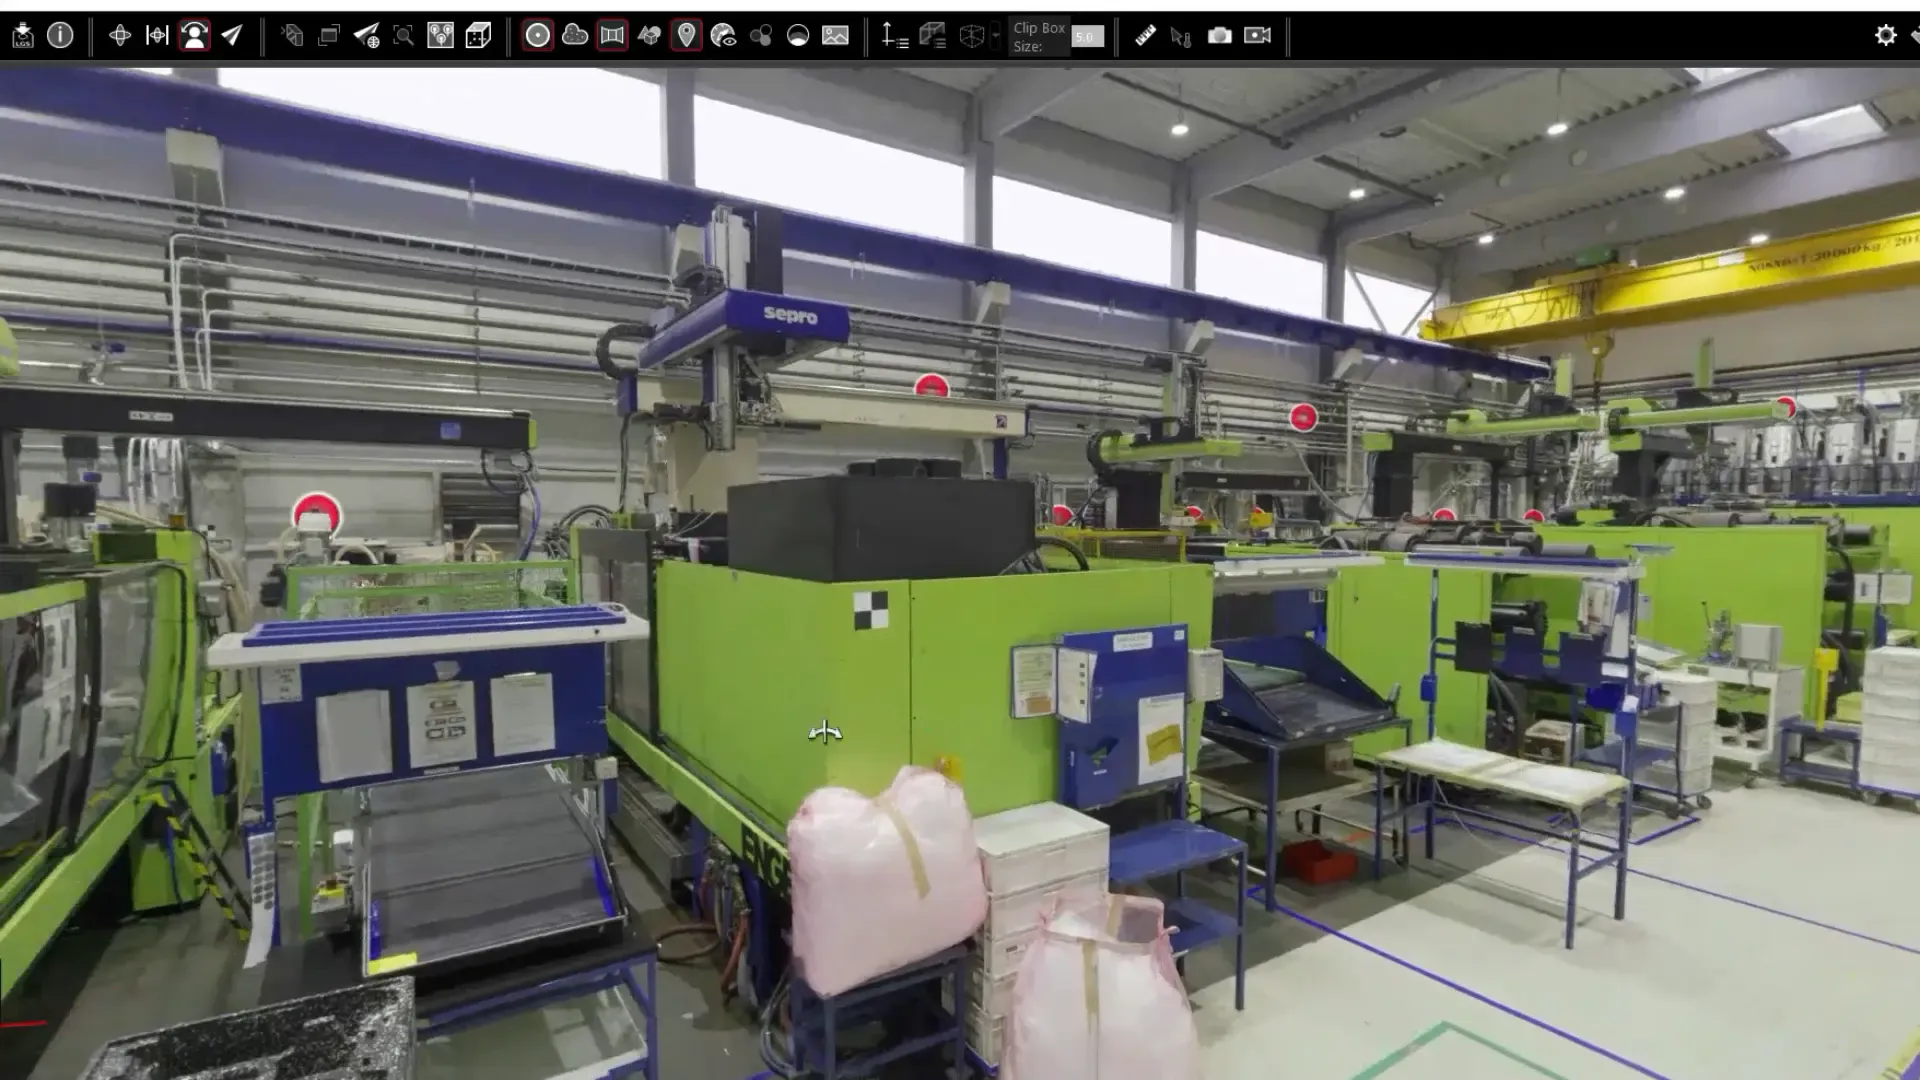This screenshot has width=1920, height=1080.
Task: Open the clip box options dropdown arrow
Action: (996, 36)
